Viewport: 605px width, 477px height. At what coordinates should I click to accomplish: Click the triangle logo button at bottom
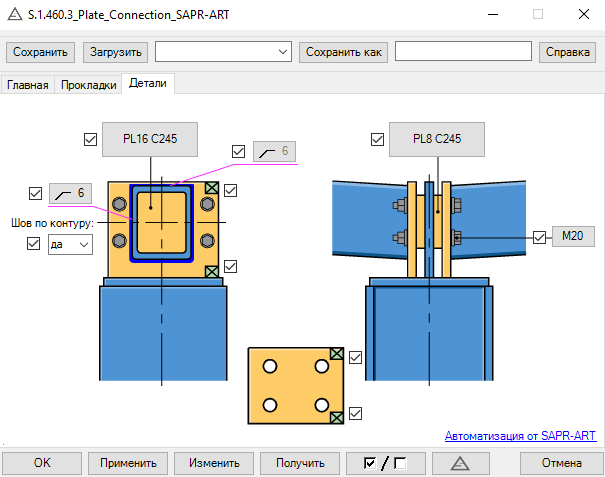(461, 463)
